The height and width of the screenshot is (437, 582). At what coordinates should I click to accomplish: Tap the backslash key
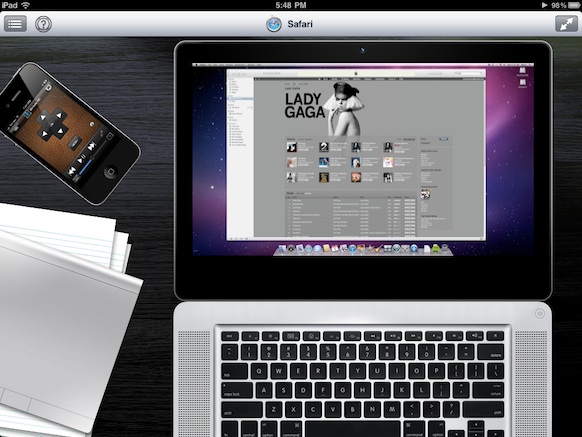click(x=495, y=371)
